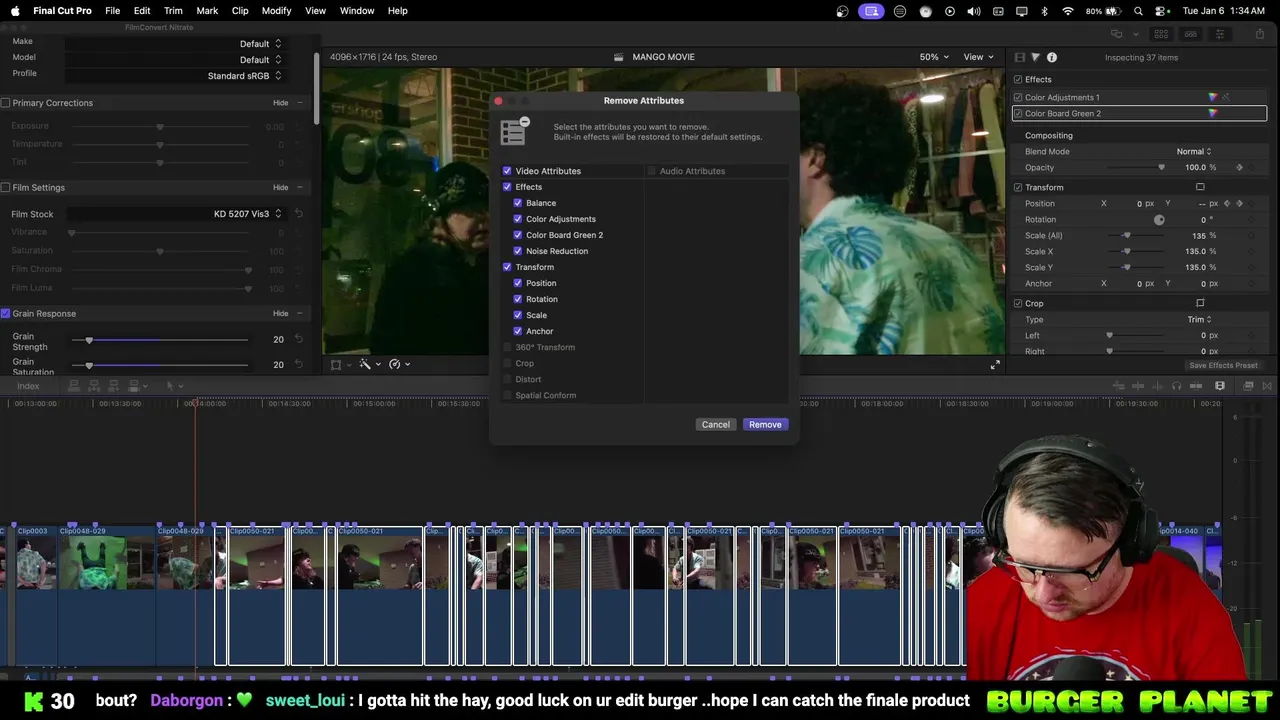Open Crop Type Trim dropdown
Screen dimensions: 1280x720
pos(1199,319)
